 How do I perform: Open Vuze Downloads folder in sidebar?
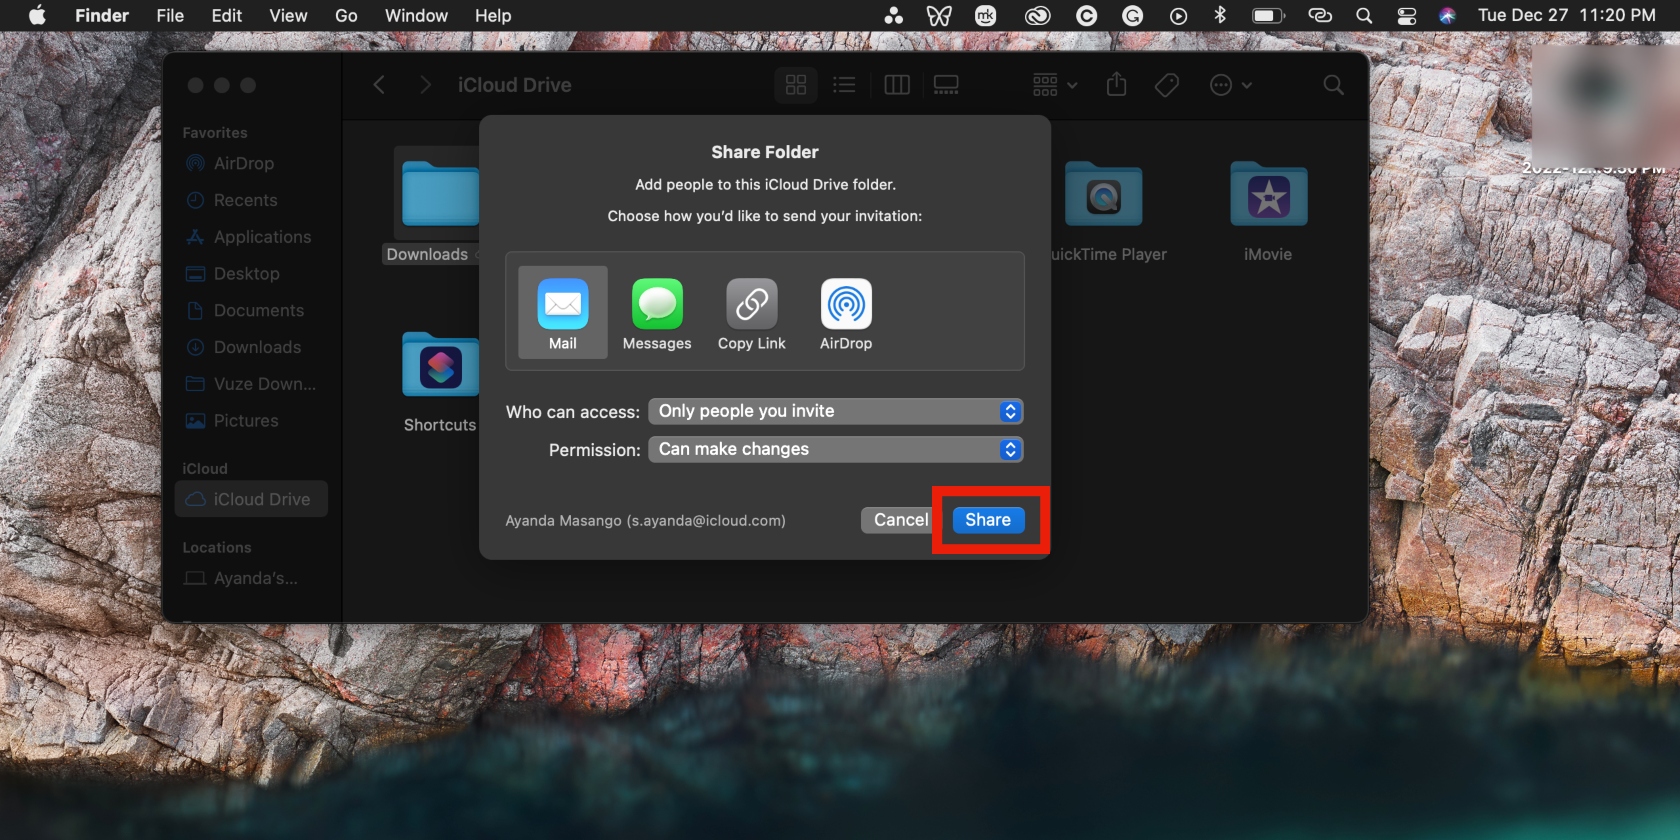coord(251,384)
